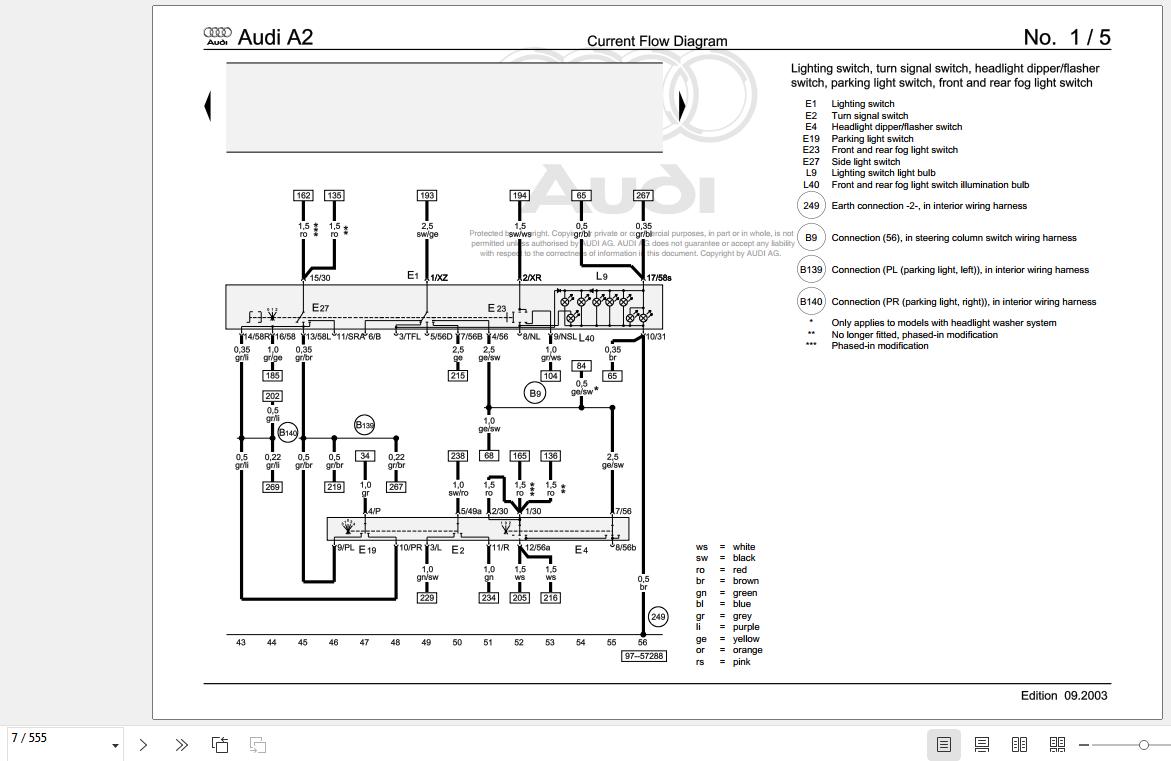This screenshot has height=761, width=1171.
Task: Open the page number dropdown arrow
Action: coord(115,745)
